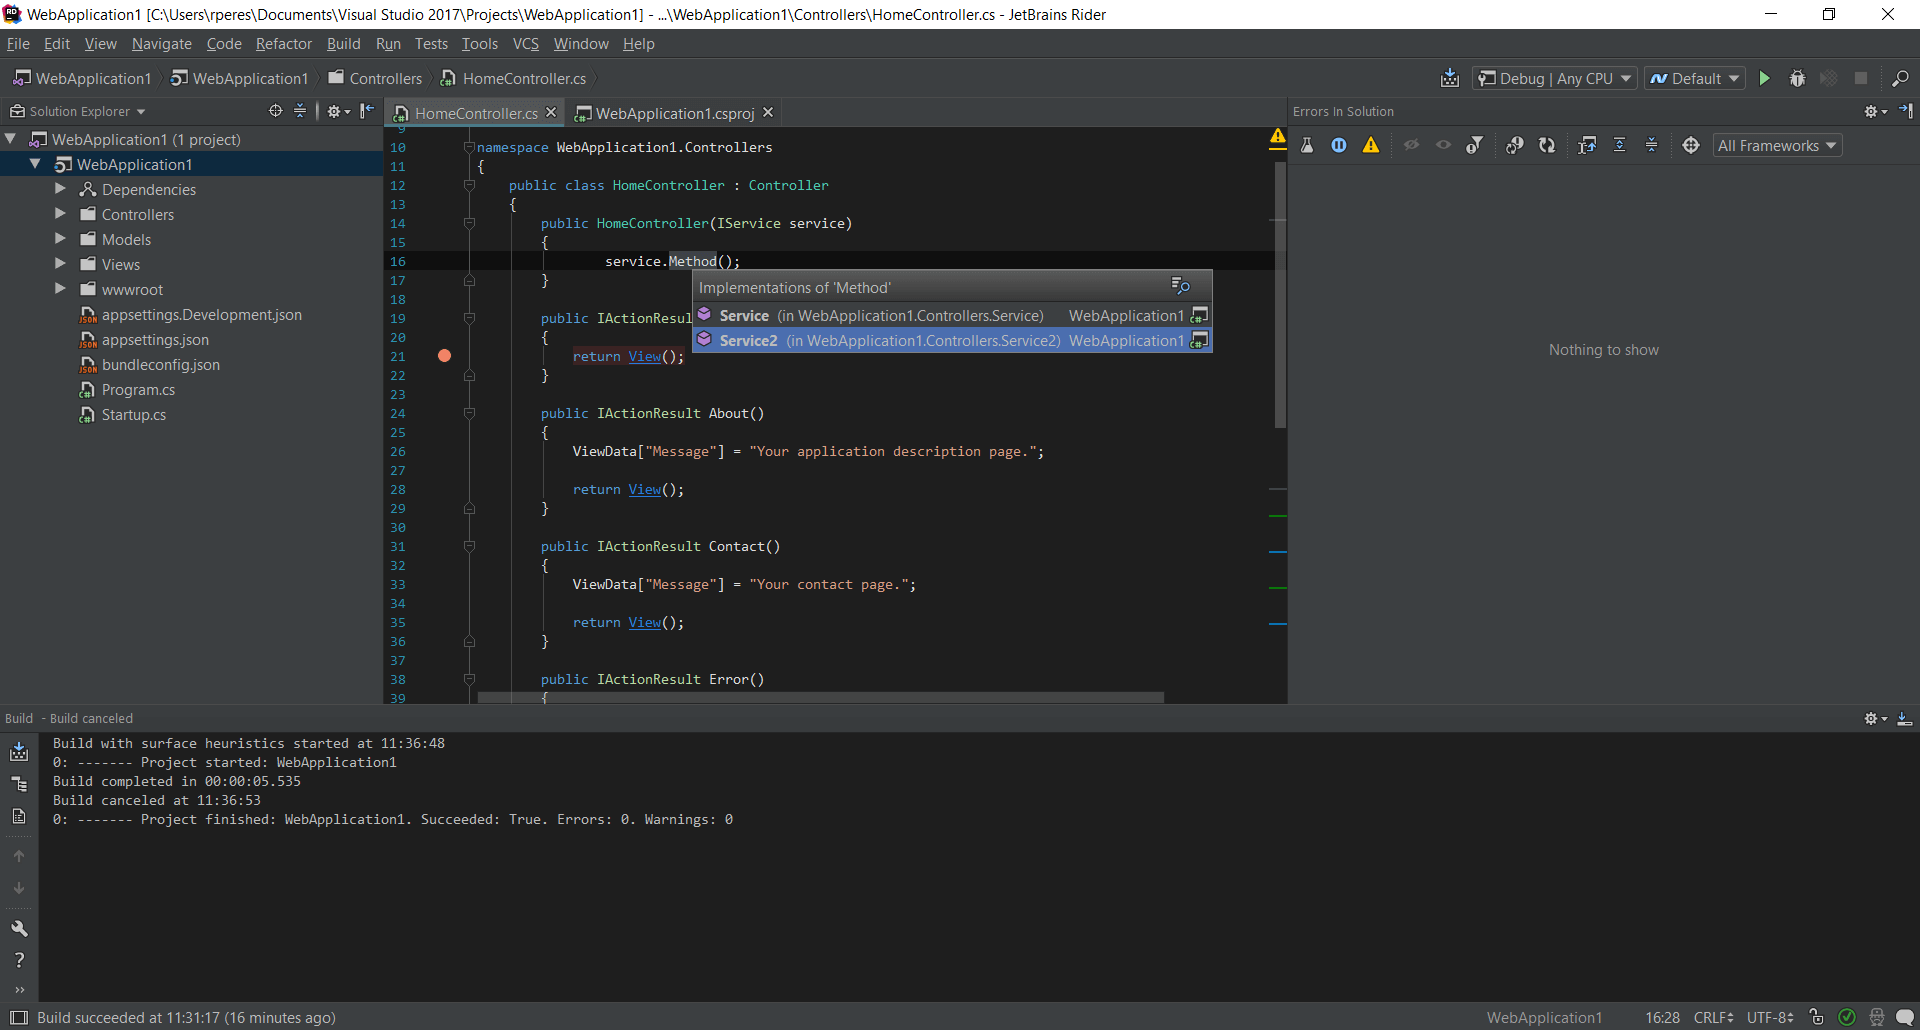This screenshot has height=1030, width=1920.
Task: Open the Default run configuration dropdown
Action: (x=1695, y=78)
